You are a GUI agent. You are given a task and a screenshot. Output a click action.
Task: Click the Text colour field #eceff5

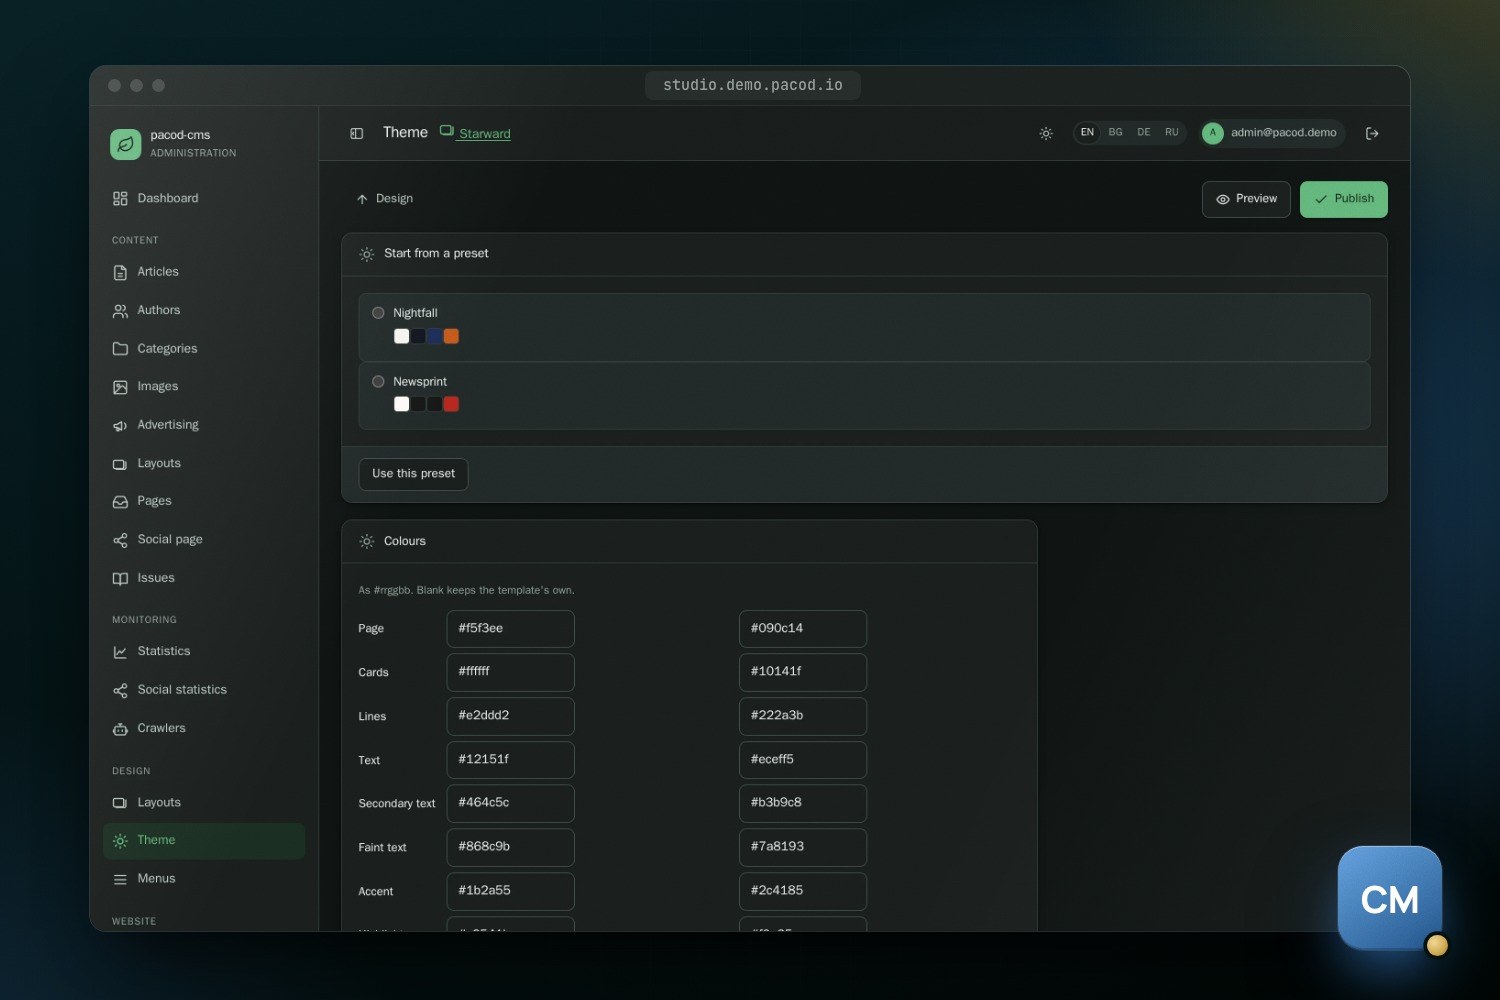(x=803, y=760)
